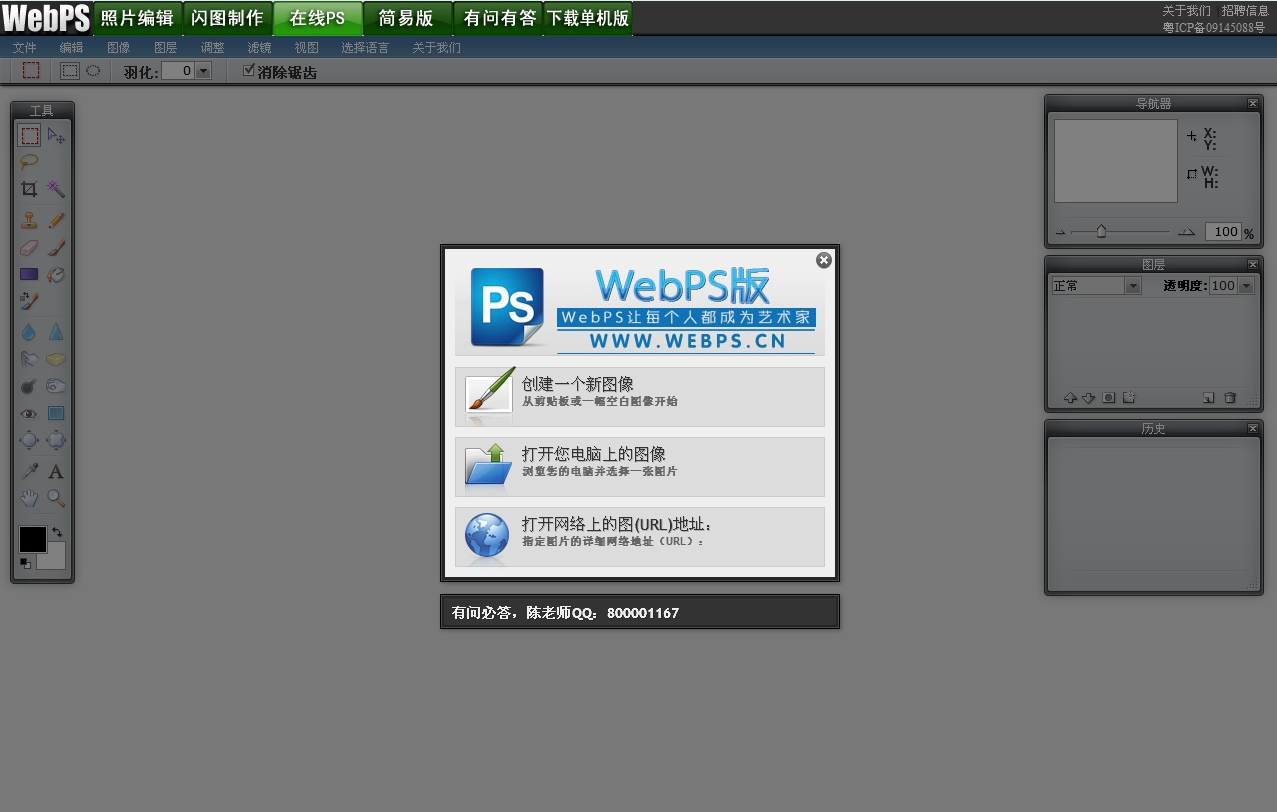The image size is (1277, 812).
Task: Select the Eraser tool
Action: [30, 247]
